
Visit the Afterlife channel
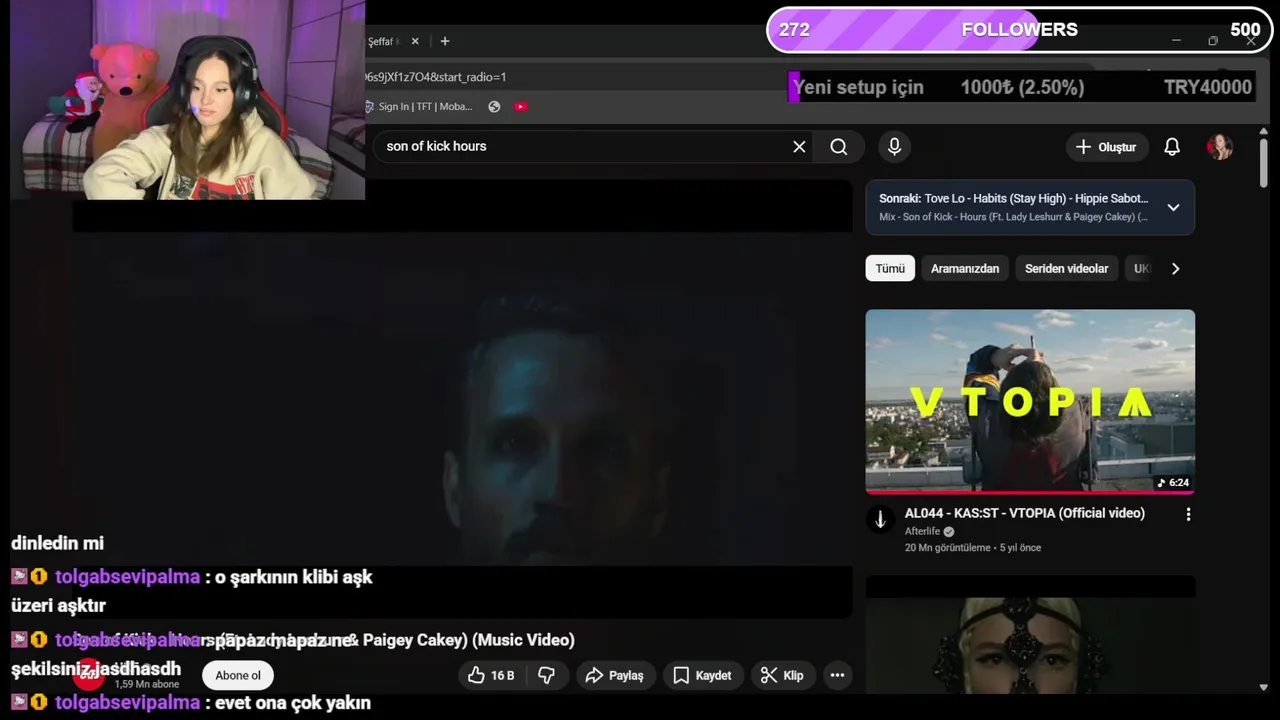coord(922,531)
